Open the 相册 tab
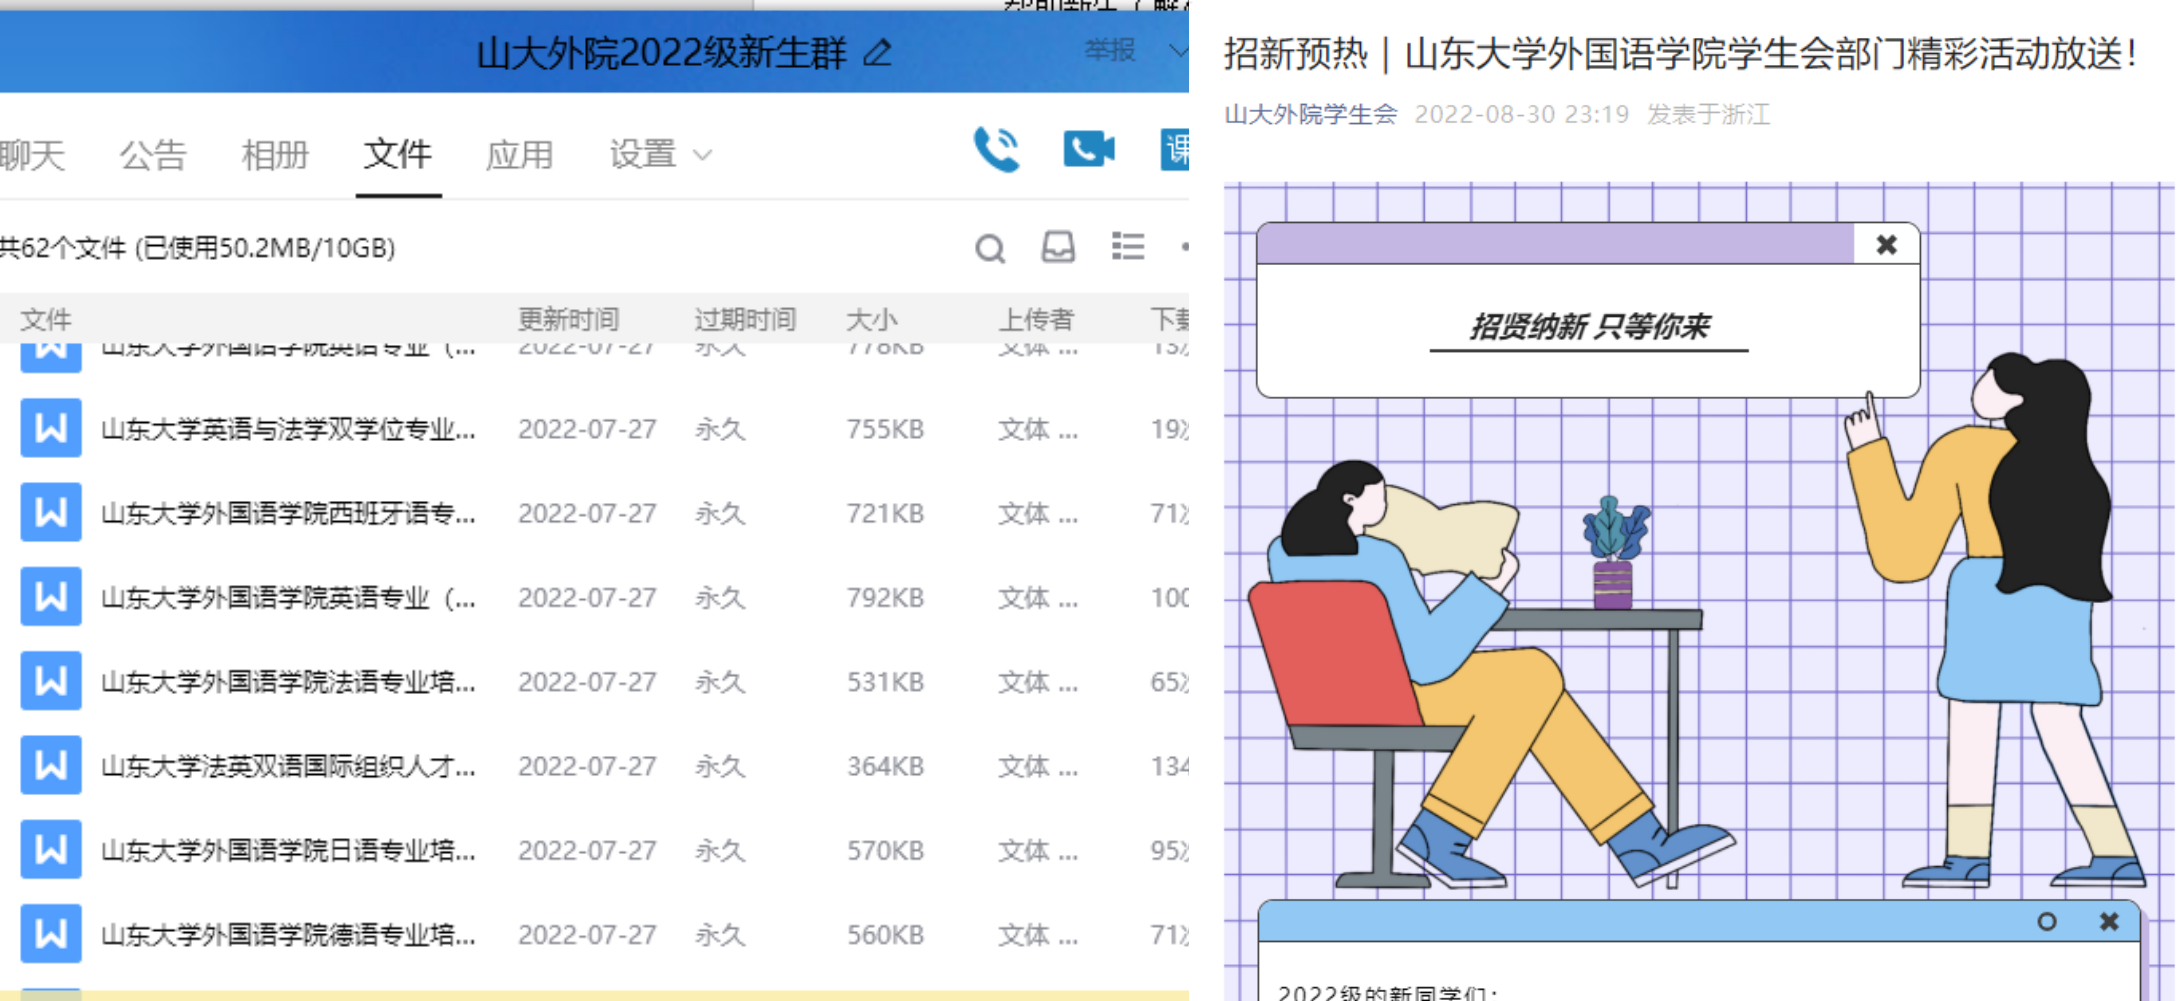This screenshot has width=2178, height=1001. [275, 155]
